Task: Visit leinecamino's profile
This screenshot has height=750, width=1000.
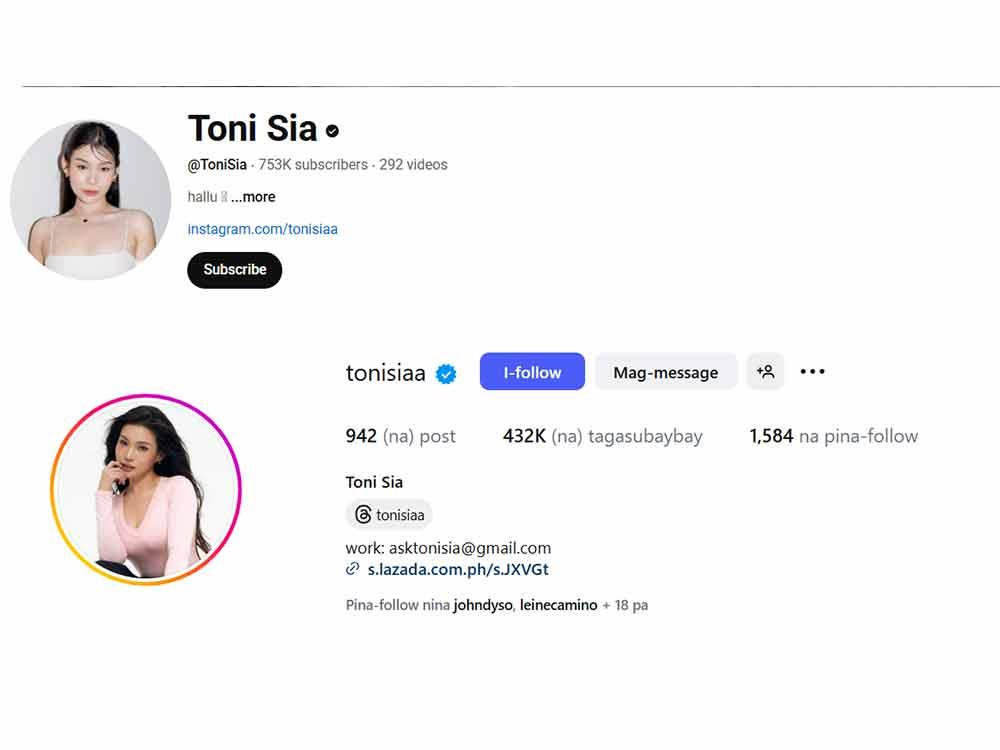Action: click(557, 605)
